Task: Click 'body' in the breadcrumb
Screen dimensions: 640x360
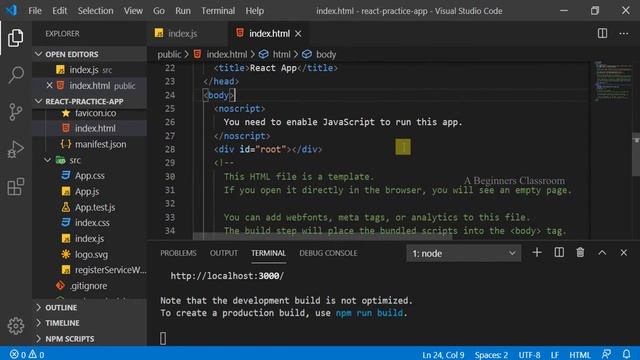Action: coord(326,54)
